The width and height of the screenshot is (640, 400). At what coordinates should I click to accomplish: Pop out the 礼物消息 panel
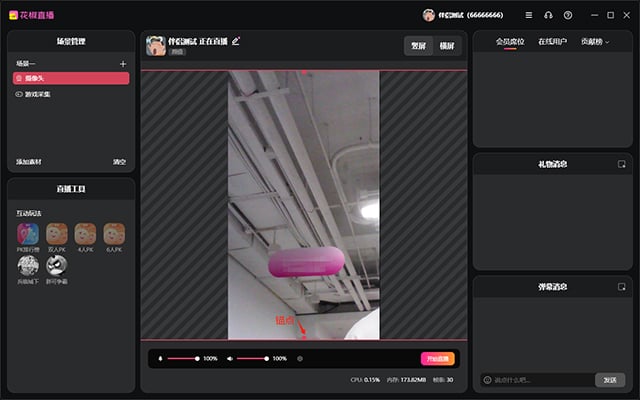point(621,164)
